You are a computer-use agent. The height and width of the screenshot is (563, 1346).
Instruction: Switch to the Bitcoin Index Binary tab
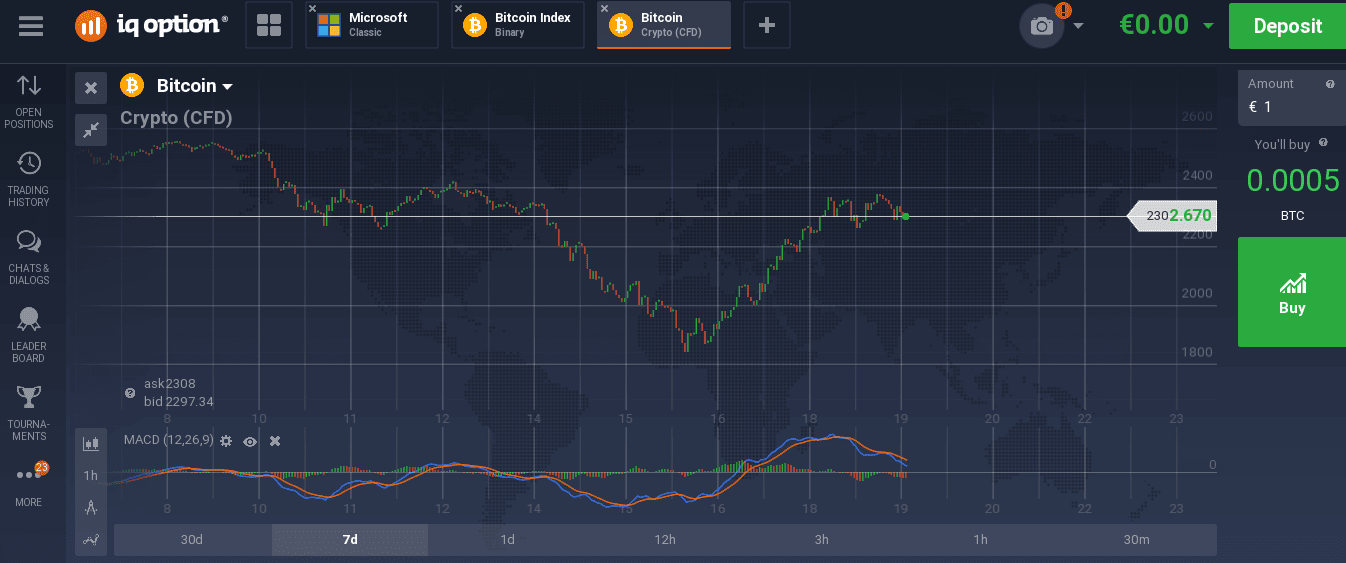click(x=518, y=25)
